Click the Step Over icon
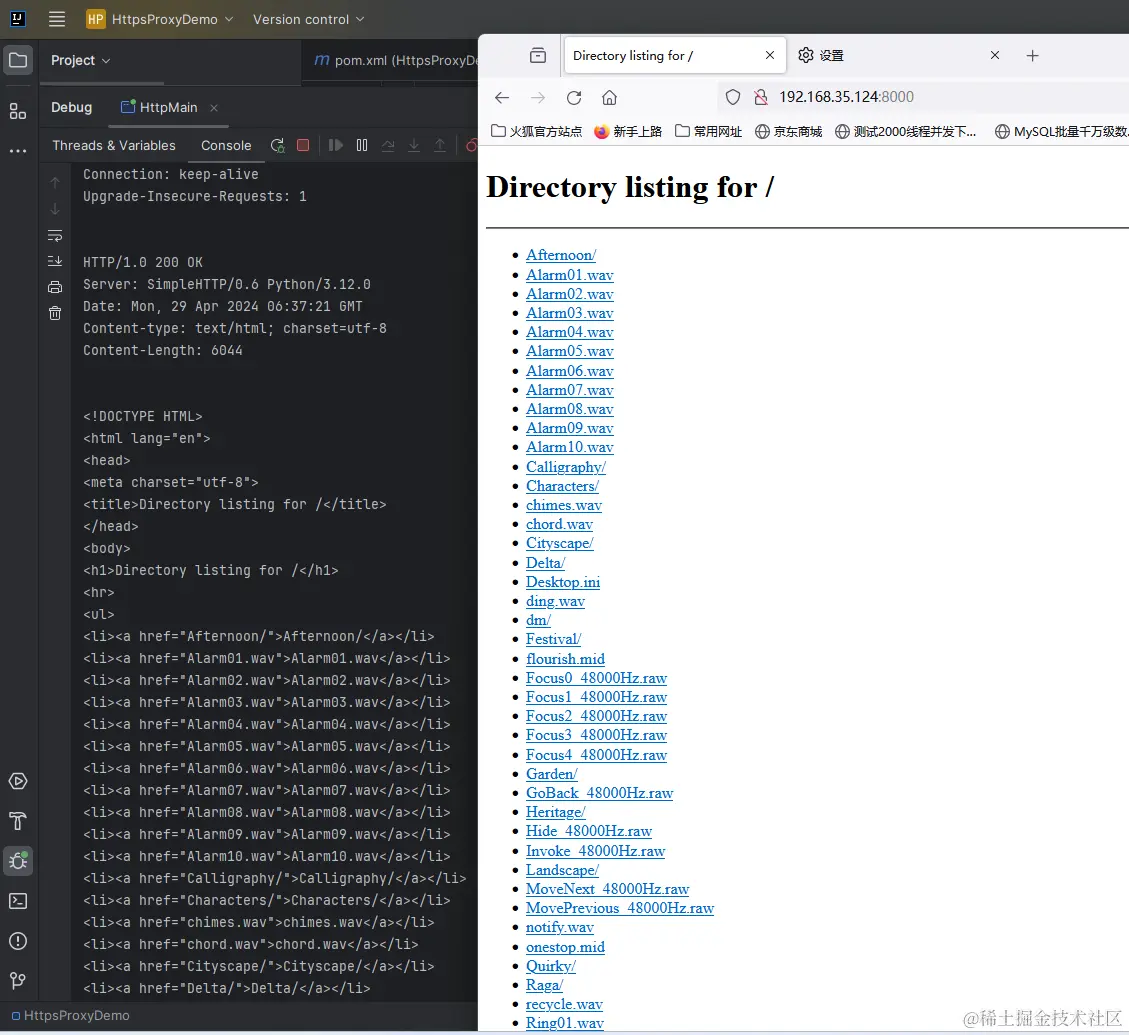This screenshot has height=1035, width=1129. [x=388, y=145]
